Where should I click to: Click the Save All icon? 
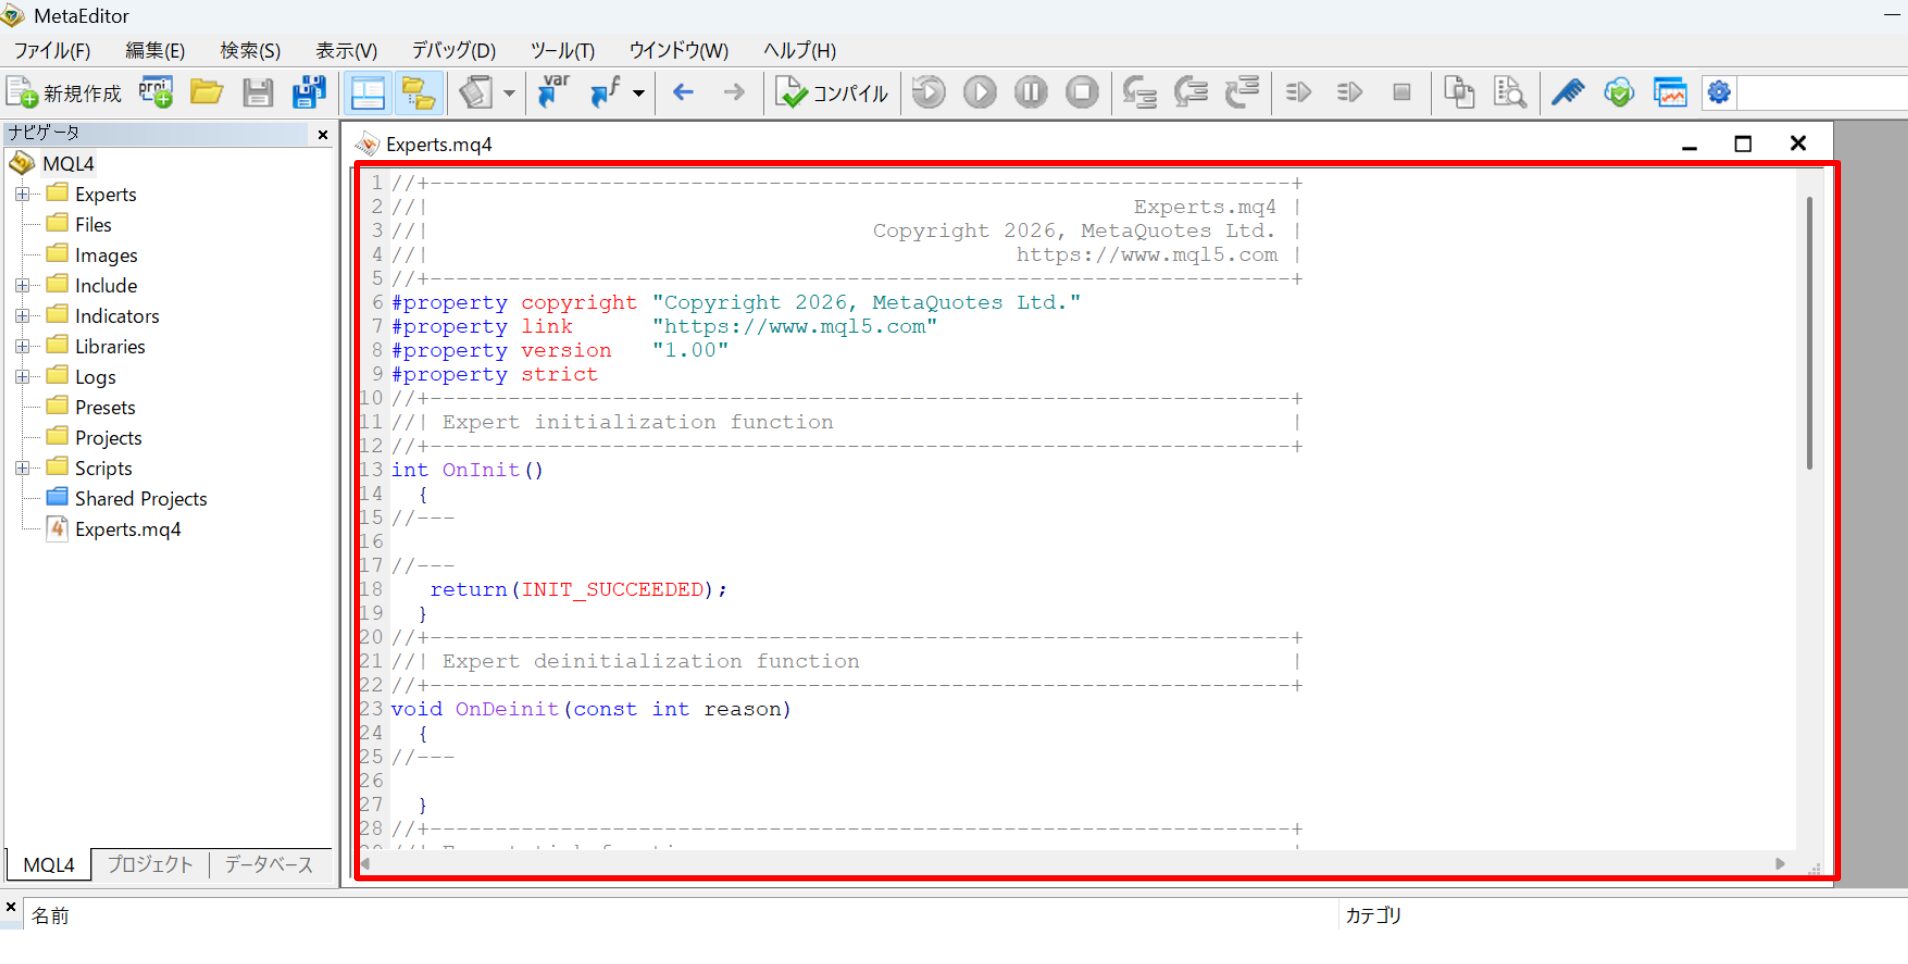pos(309,93)
